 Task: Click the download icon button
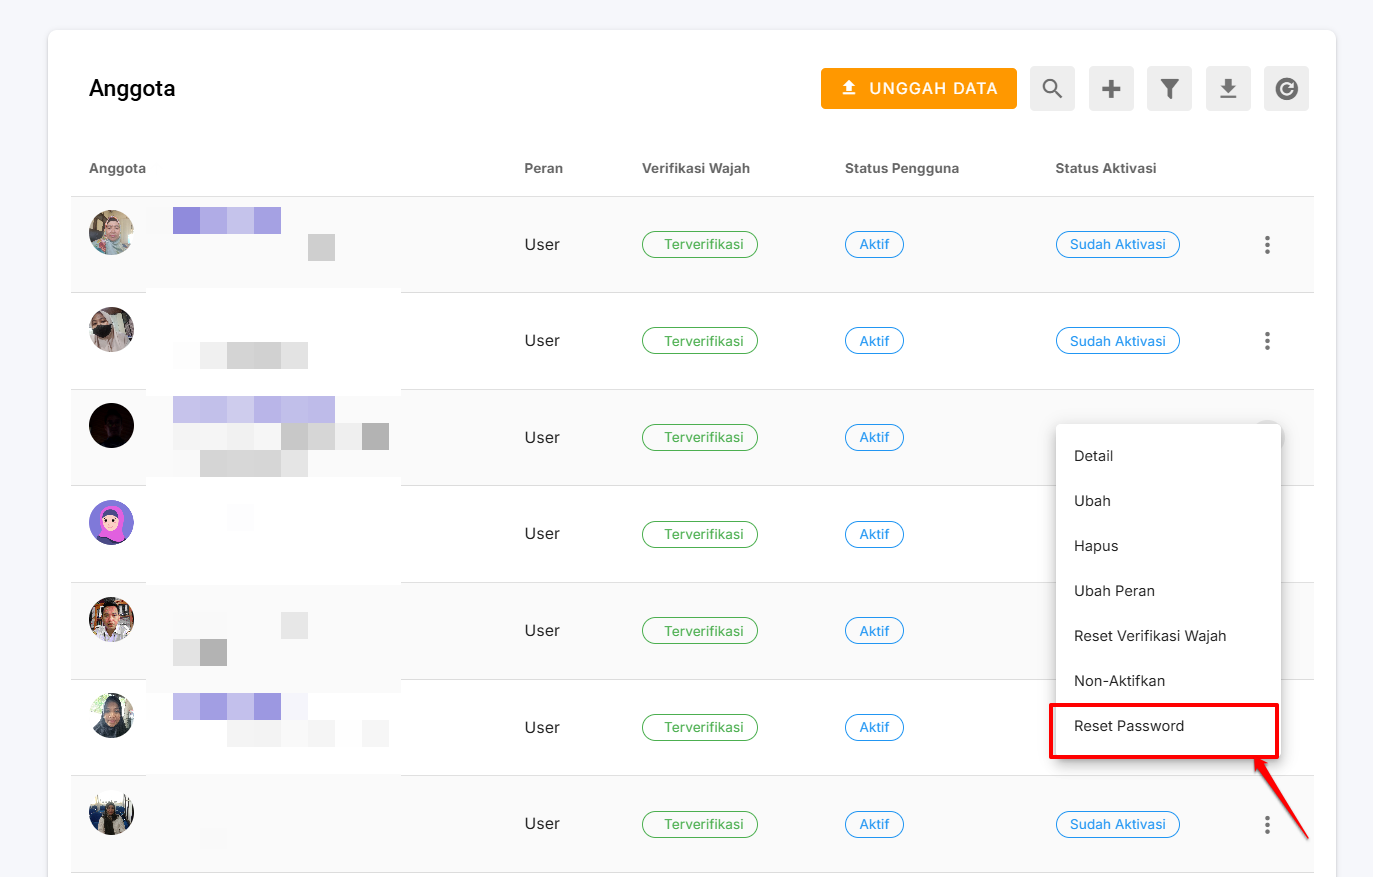click(1228, 88)
